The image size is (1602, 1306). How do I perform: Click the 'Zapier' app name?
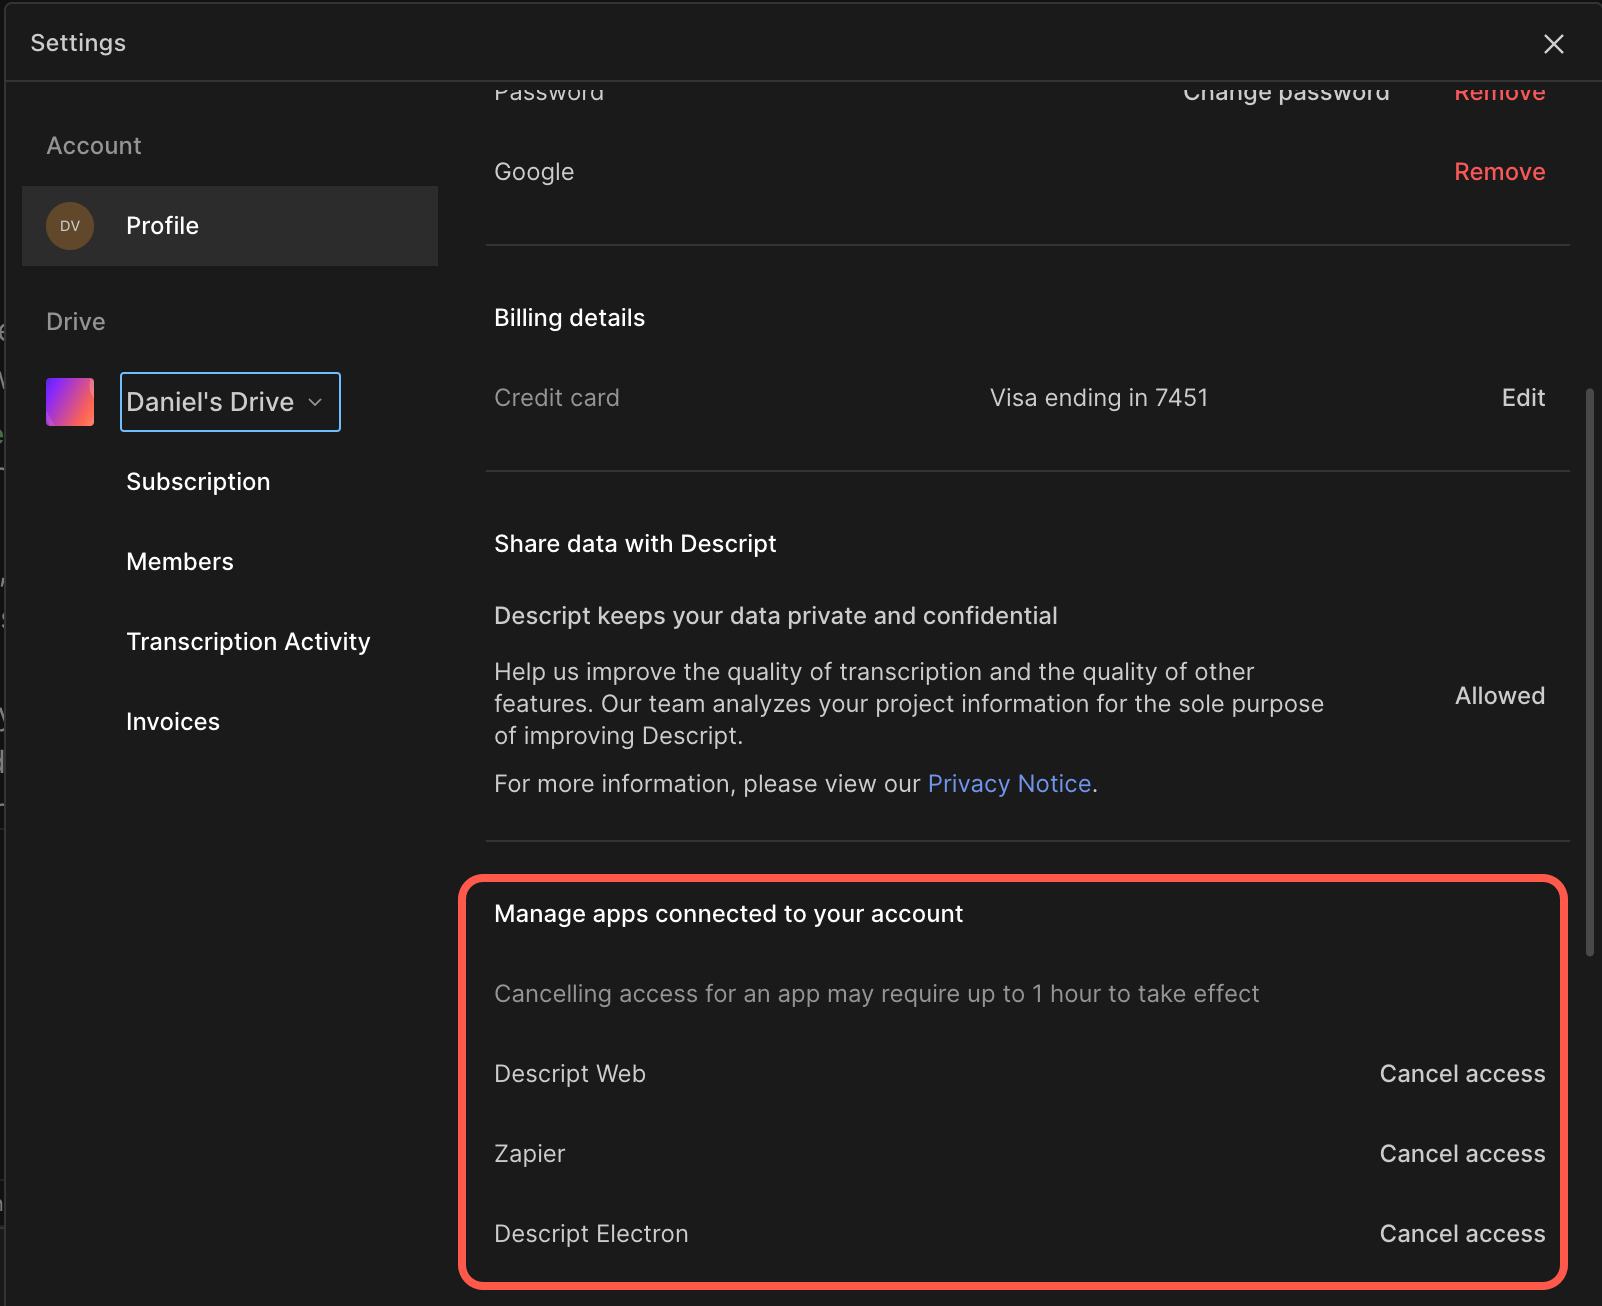[529, 1154]
